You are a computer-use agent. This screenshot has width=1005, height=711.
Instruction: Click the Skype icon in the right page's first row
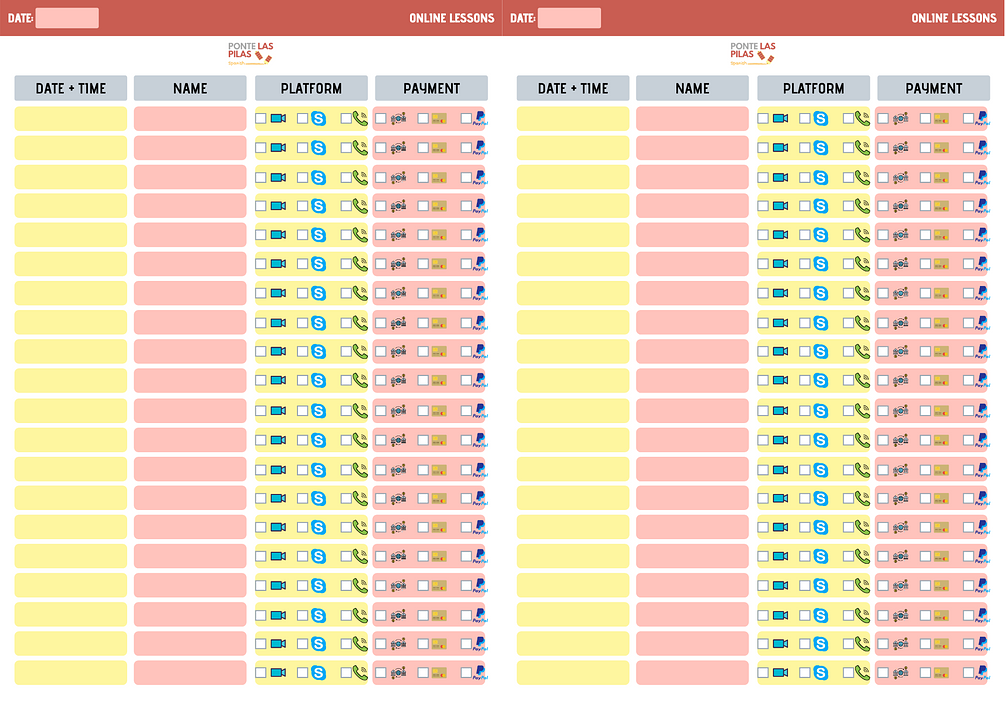click(x=821, y=119)
